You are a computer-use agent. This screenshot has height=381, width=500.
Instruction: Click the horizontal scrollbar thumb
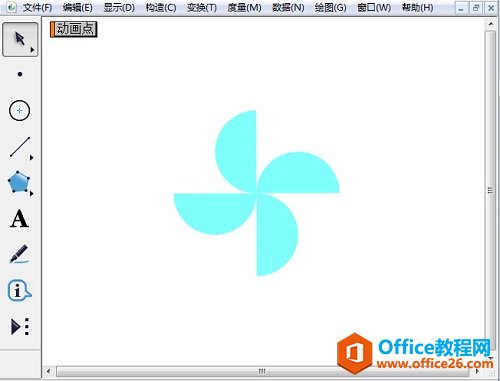[x=262, y=371]
